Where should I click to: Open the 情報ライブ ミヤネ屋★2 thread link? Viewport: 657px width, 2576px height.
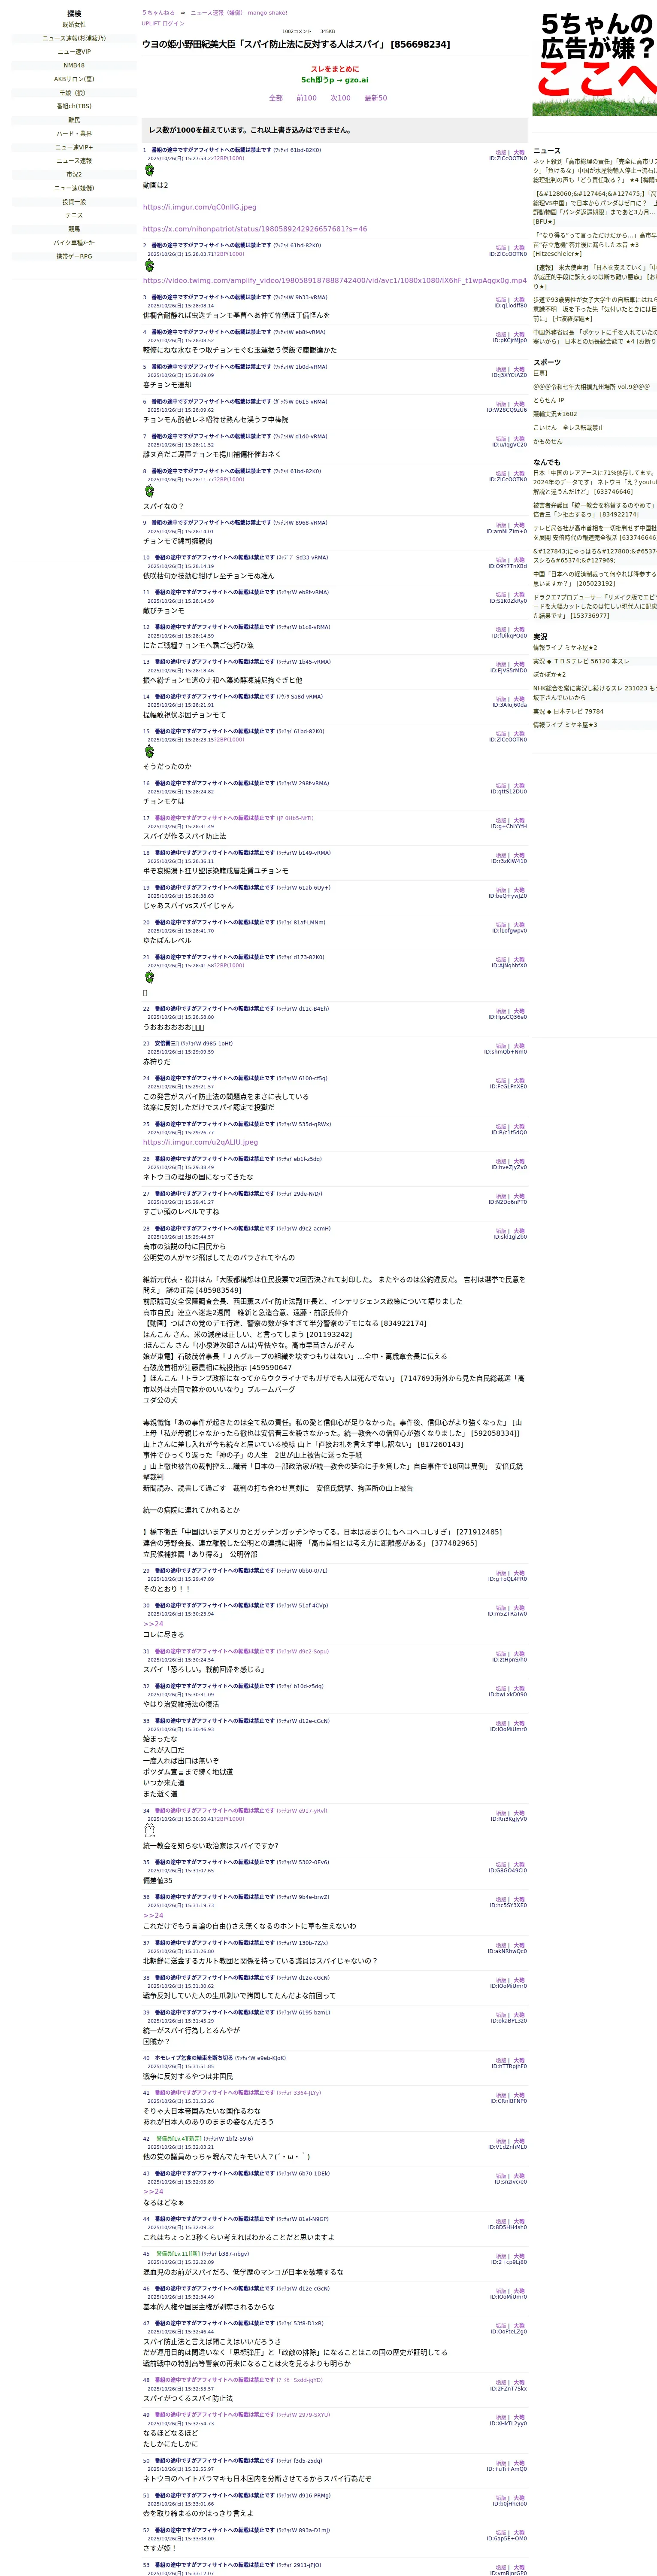[x=565, y=648]
